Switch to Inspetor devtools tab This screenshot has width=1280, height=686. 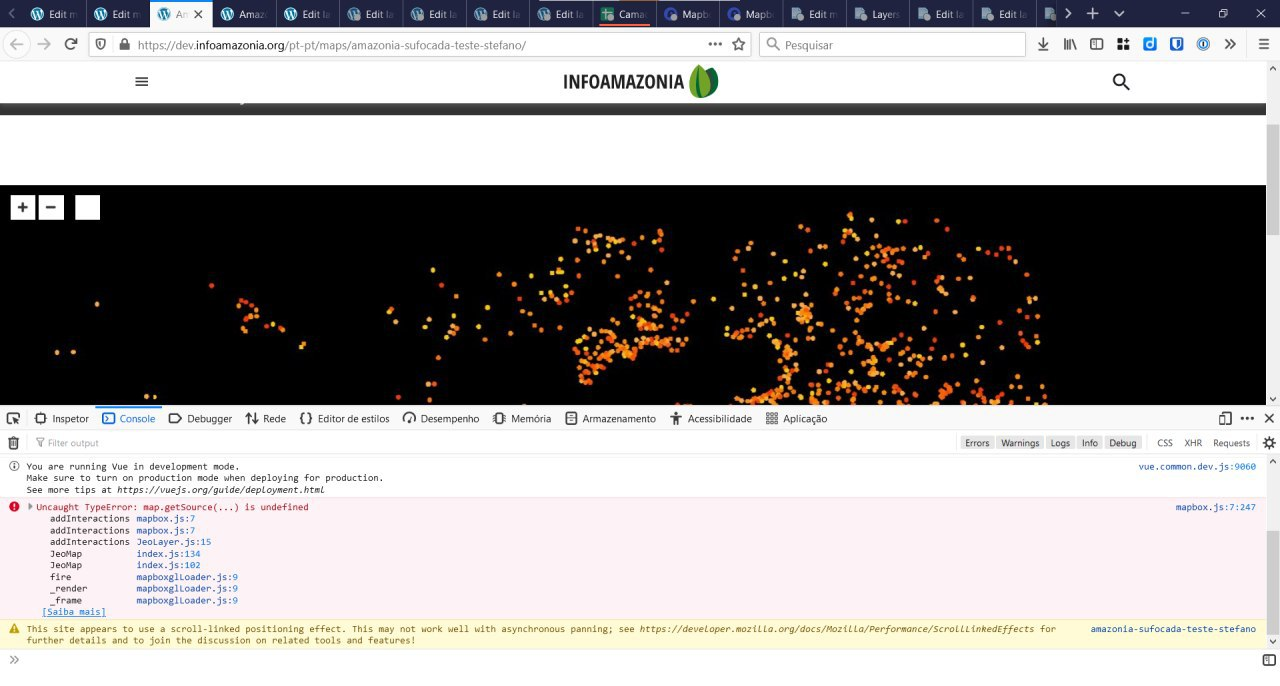coord(62,418)
